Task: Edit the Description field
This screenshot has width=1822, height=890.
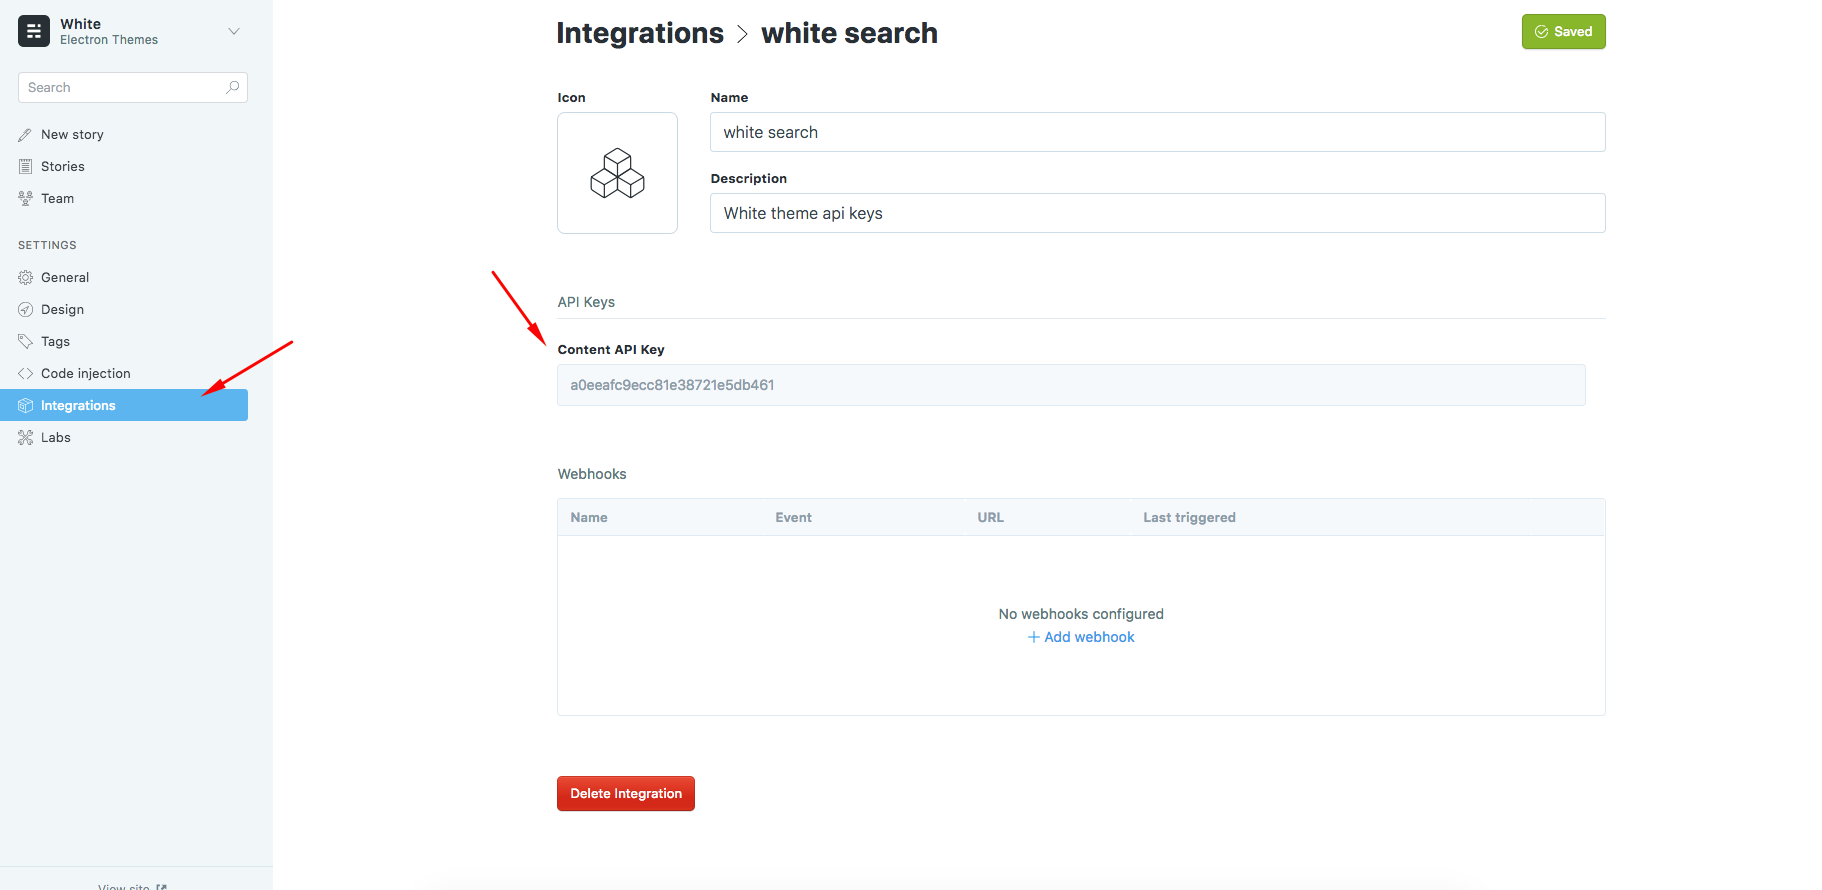Action: (x=1157, y=213)
